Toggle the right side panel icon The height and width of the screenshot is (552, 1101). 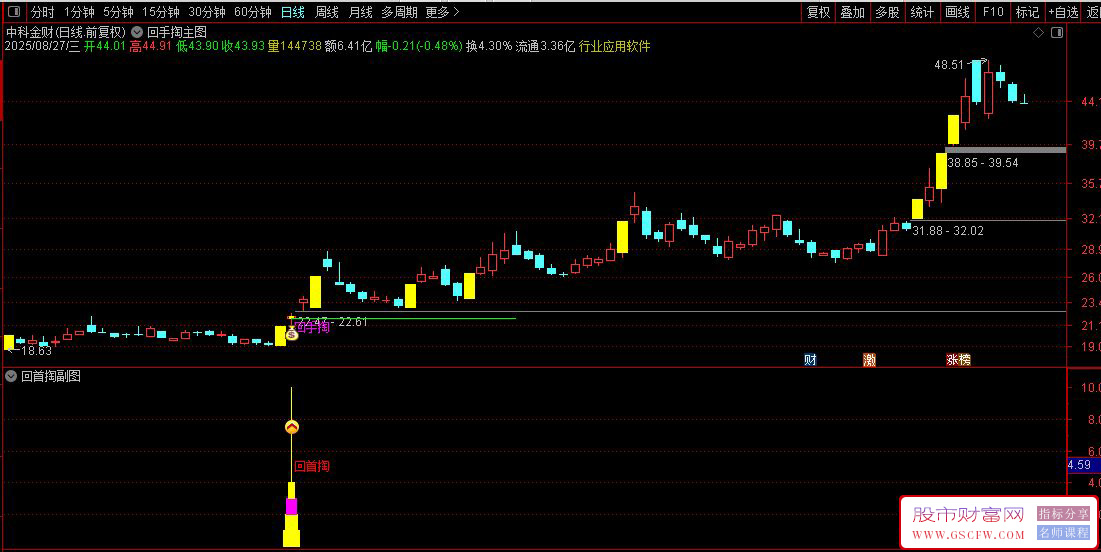pyautogui.click(x=1057, y=33)
